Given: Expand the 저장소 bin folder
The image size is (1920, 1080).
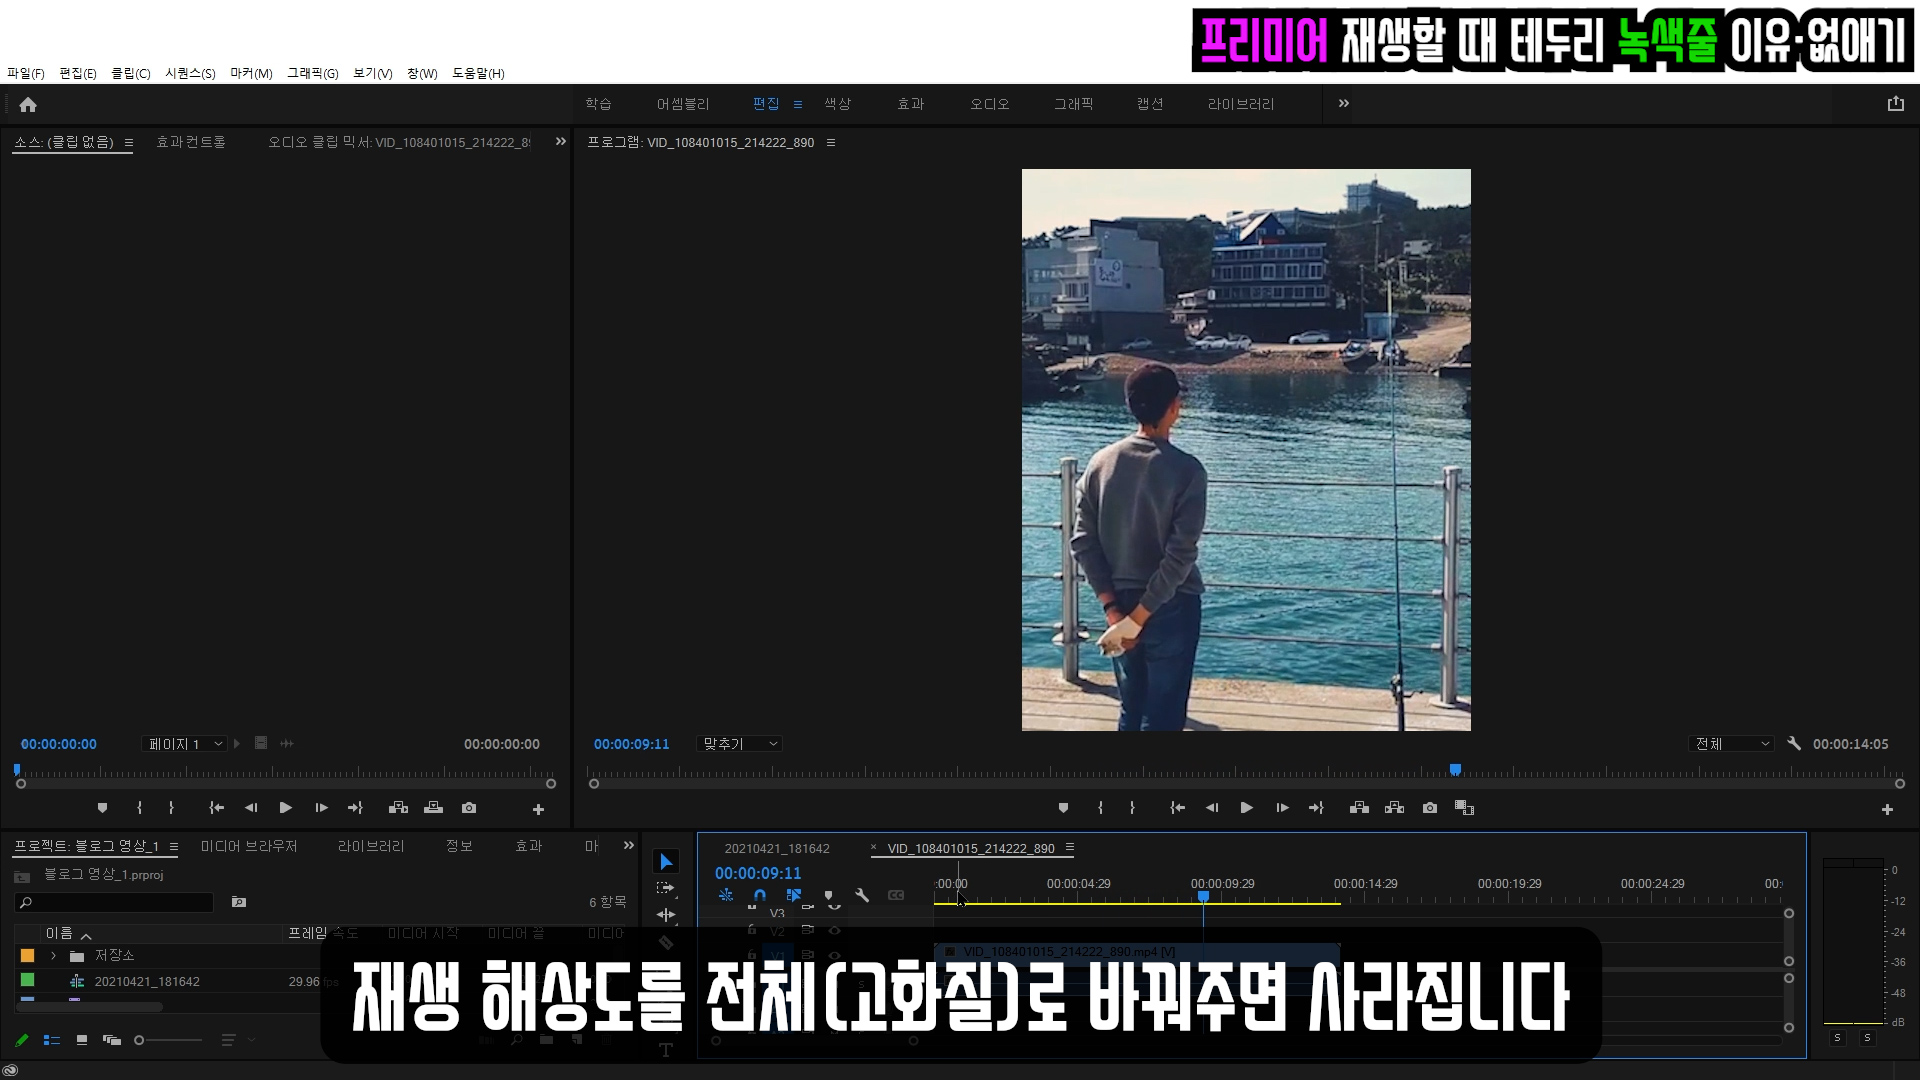Looking at the screenshot, I should click(x=53, y=956).
